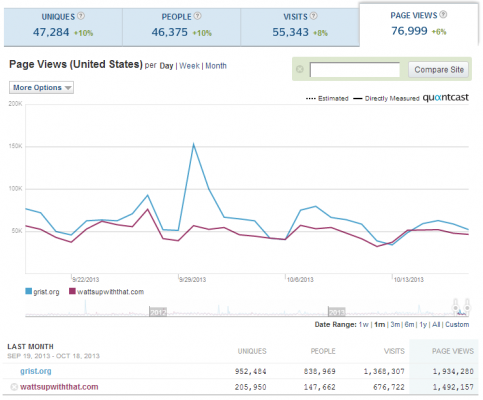Click wattsupwiththat.com visits value 676,722
The height and width of the screenshot is (400, 483).
(x=389, y=387)
